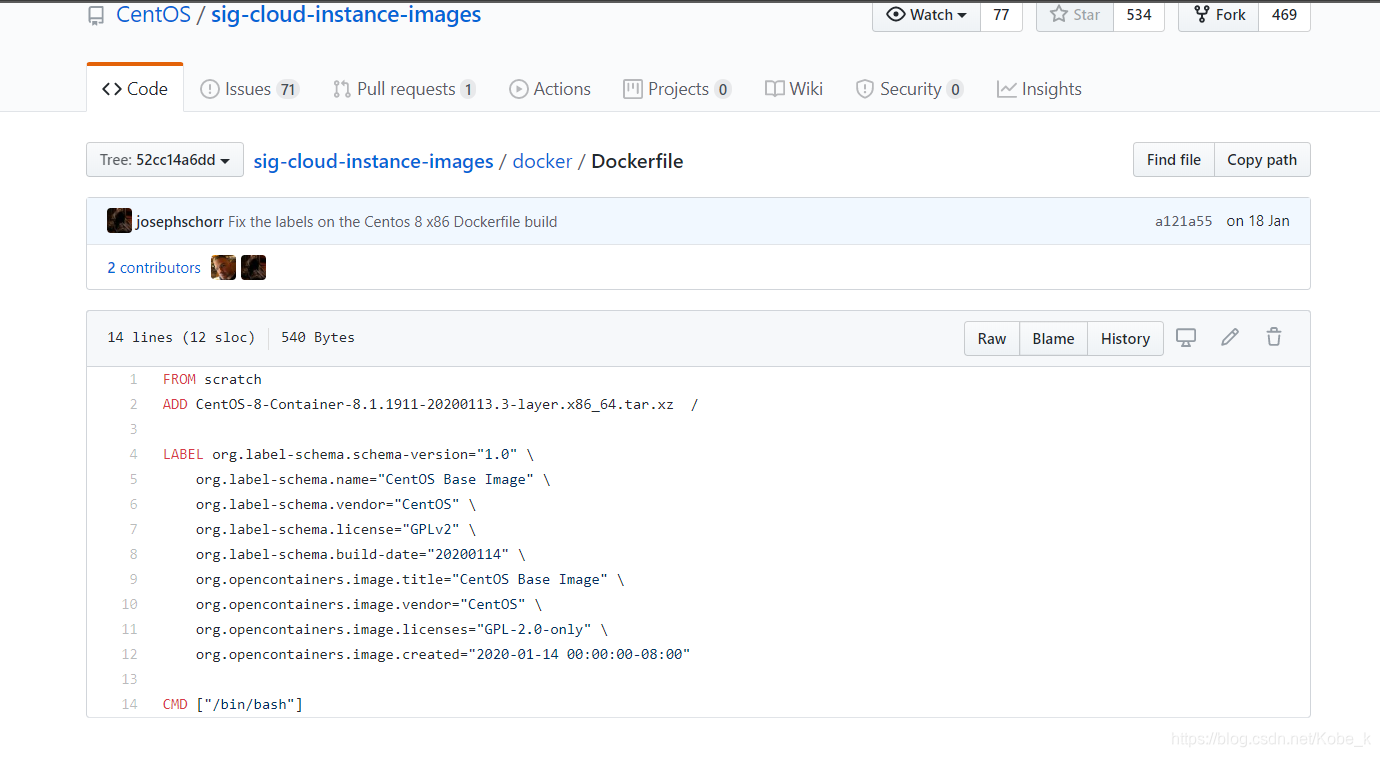Click the label-schema.license="GPLv2" line

[x=336, y=530]
